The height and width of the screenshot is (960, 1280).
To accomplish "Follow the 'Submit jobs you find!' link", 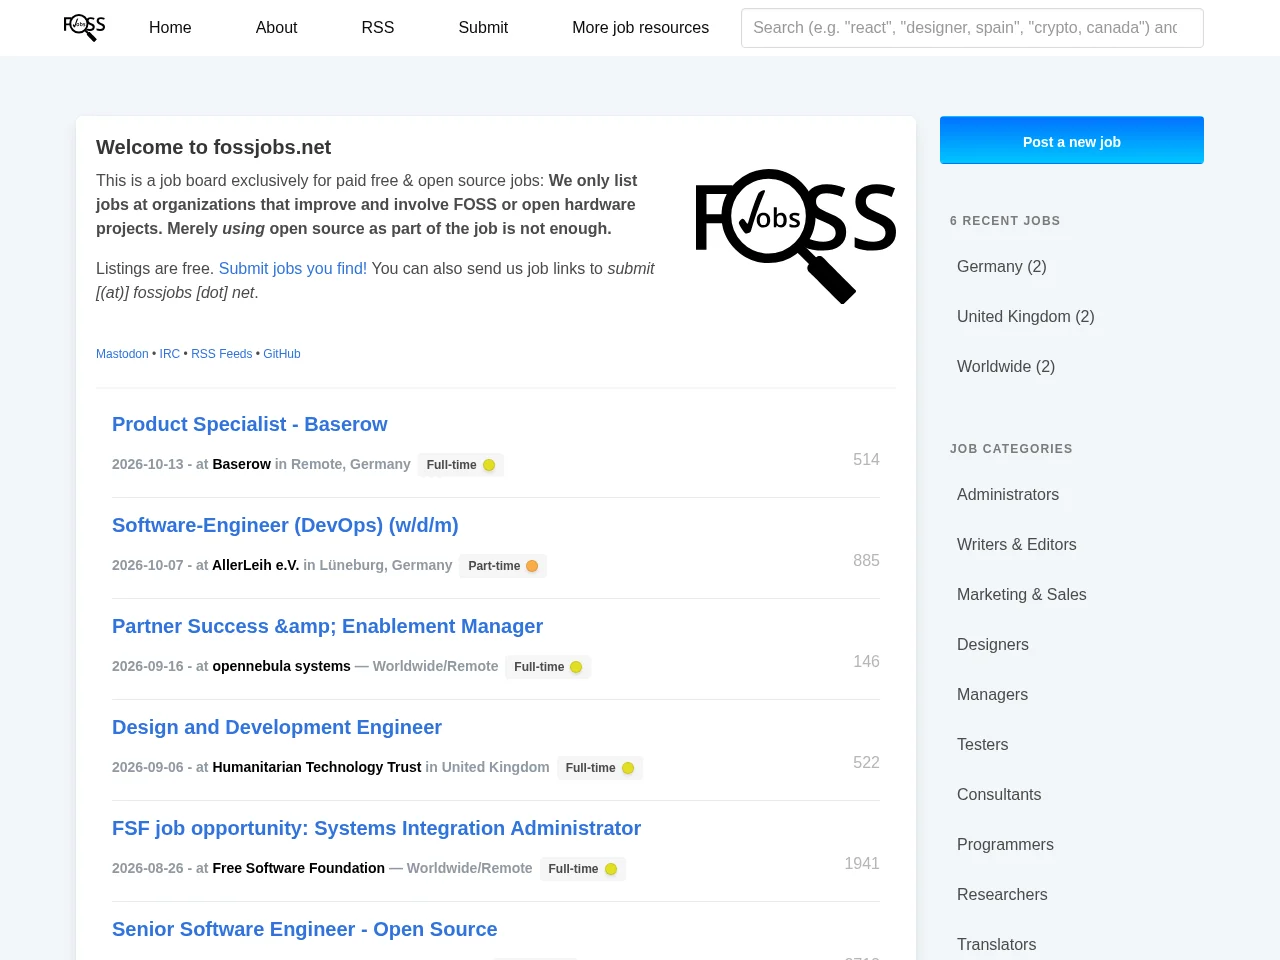I will click(x=293, y=268).
